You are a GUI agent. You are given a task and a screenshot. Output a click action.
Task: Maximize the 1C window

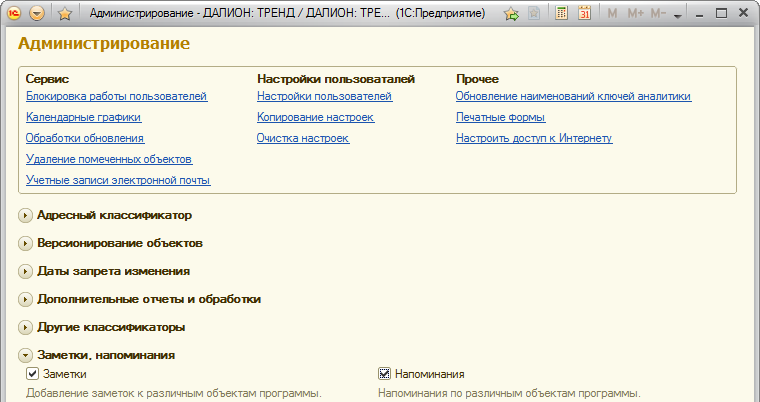[721, 14]
